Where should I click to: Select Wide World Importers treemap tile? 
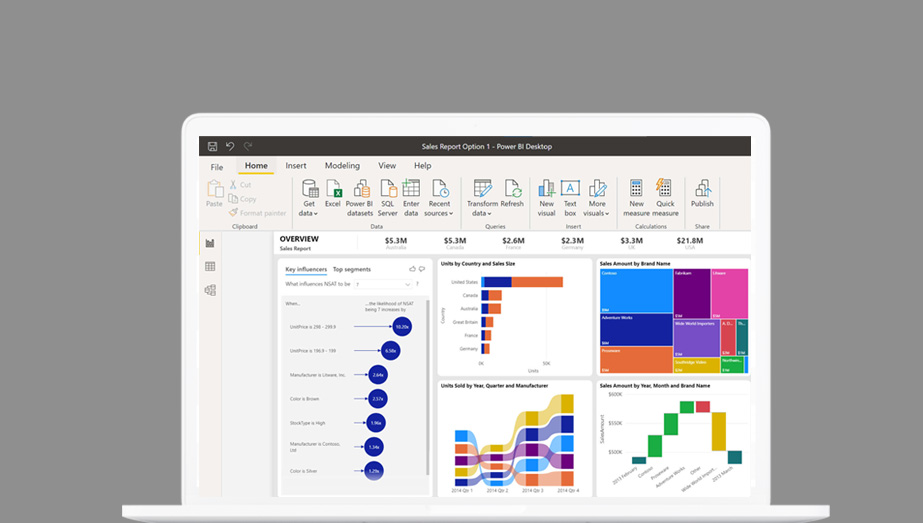point(696,339)
